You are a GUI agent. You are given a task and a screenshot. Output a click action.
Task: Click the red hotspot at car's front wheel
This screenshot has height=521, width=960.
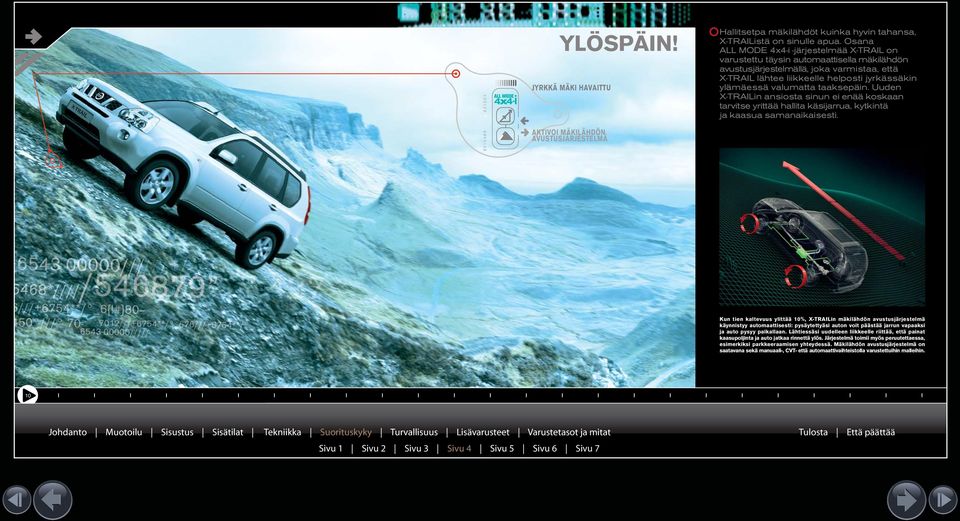click(x=54, y=161)
